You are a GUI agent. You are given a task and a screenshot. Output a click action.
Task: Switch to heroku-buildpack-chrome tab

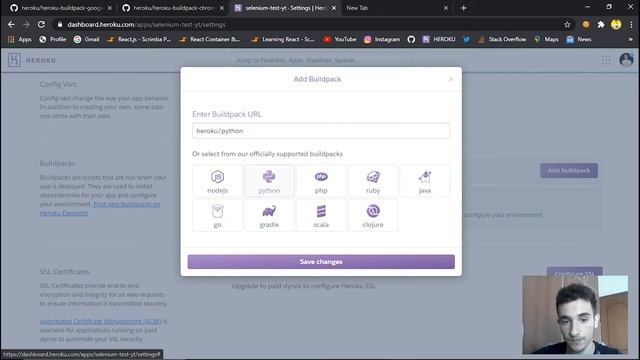pos(173,8)
